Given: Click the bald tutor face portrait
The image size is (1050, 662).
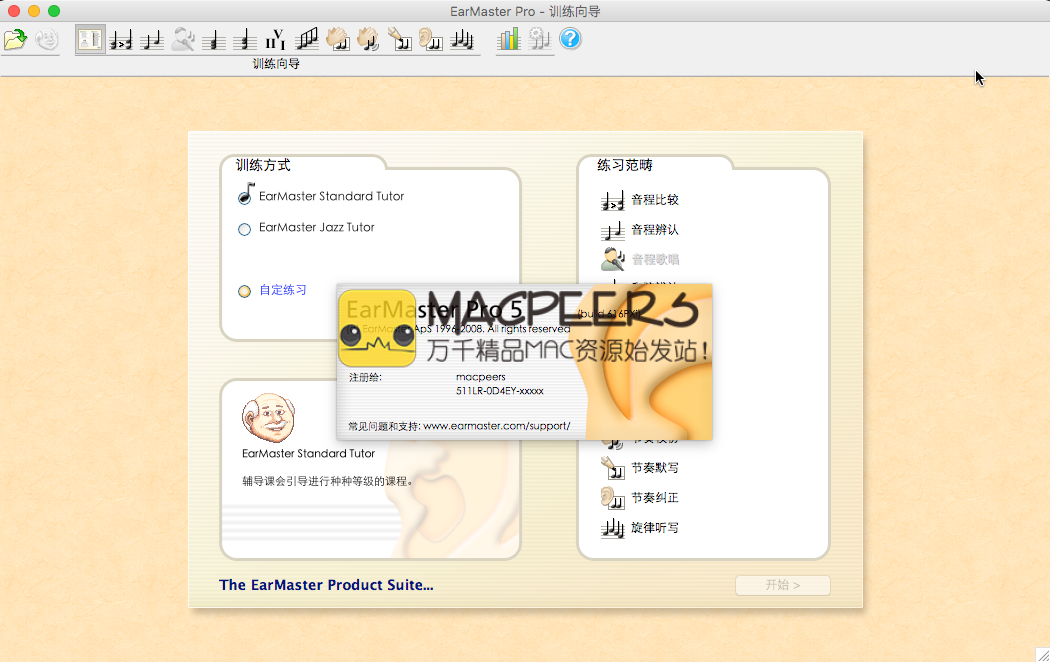Looking at the screenshot, I should pos(268,419).
